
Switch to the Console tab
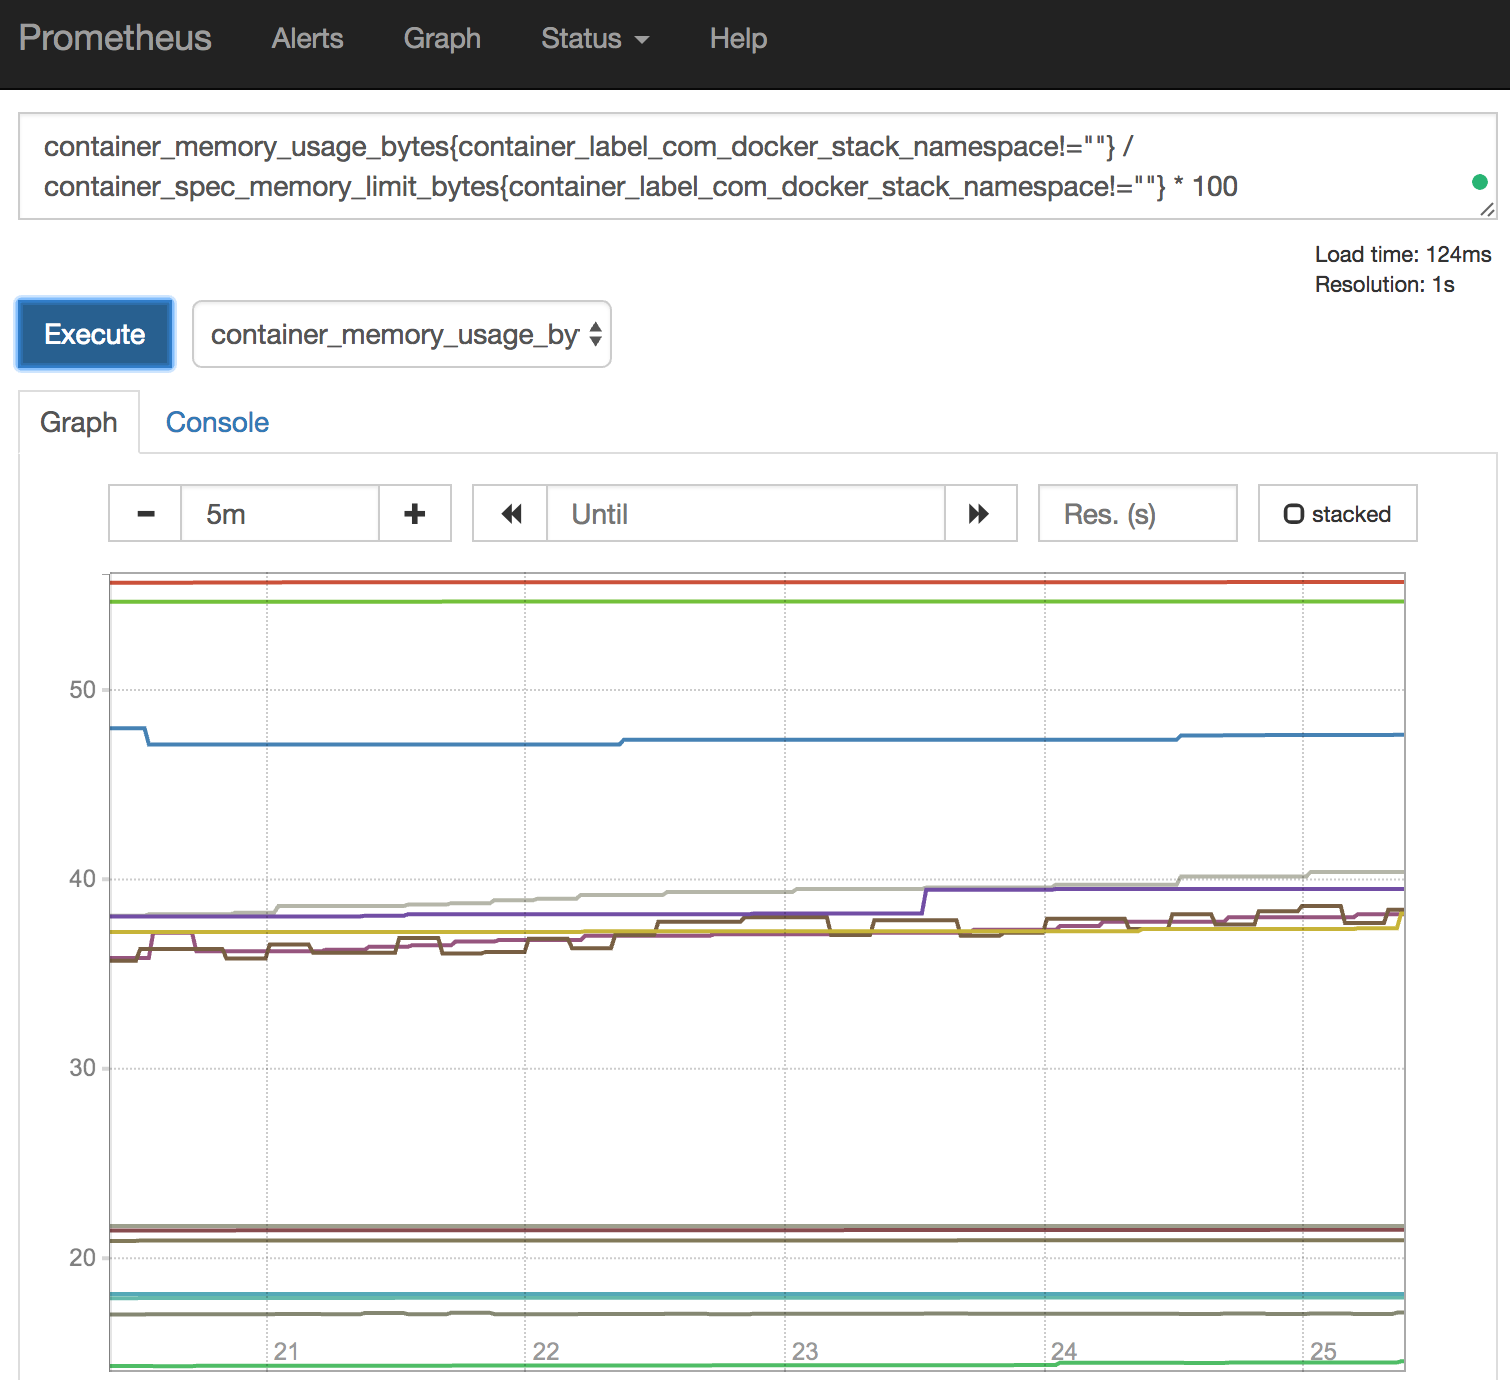point(217,423)
